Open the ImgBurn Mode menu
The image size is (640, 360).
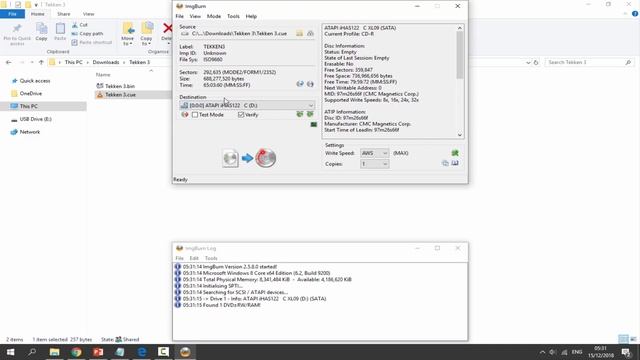pyautogui.click(x=213, y=16)
